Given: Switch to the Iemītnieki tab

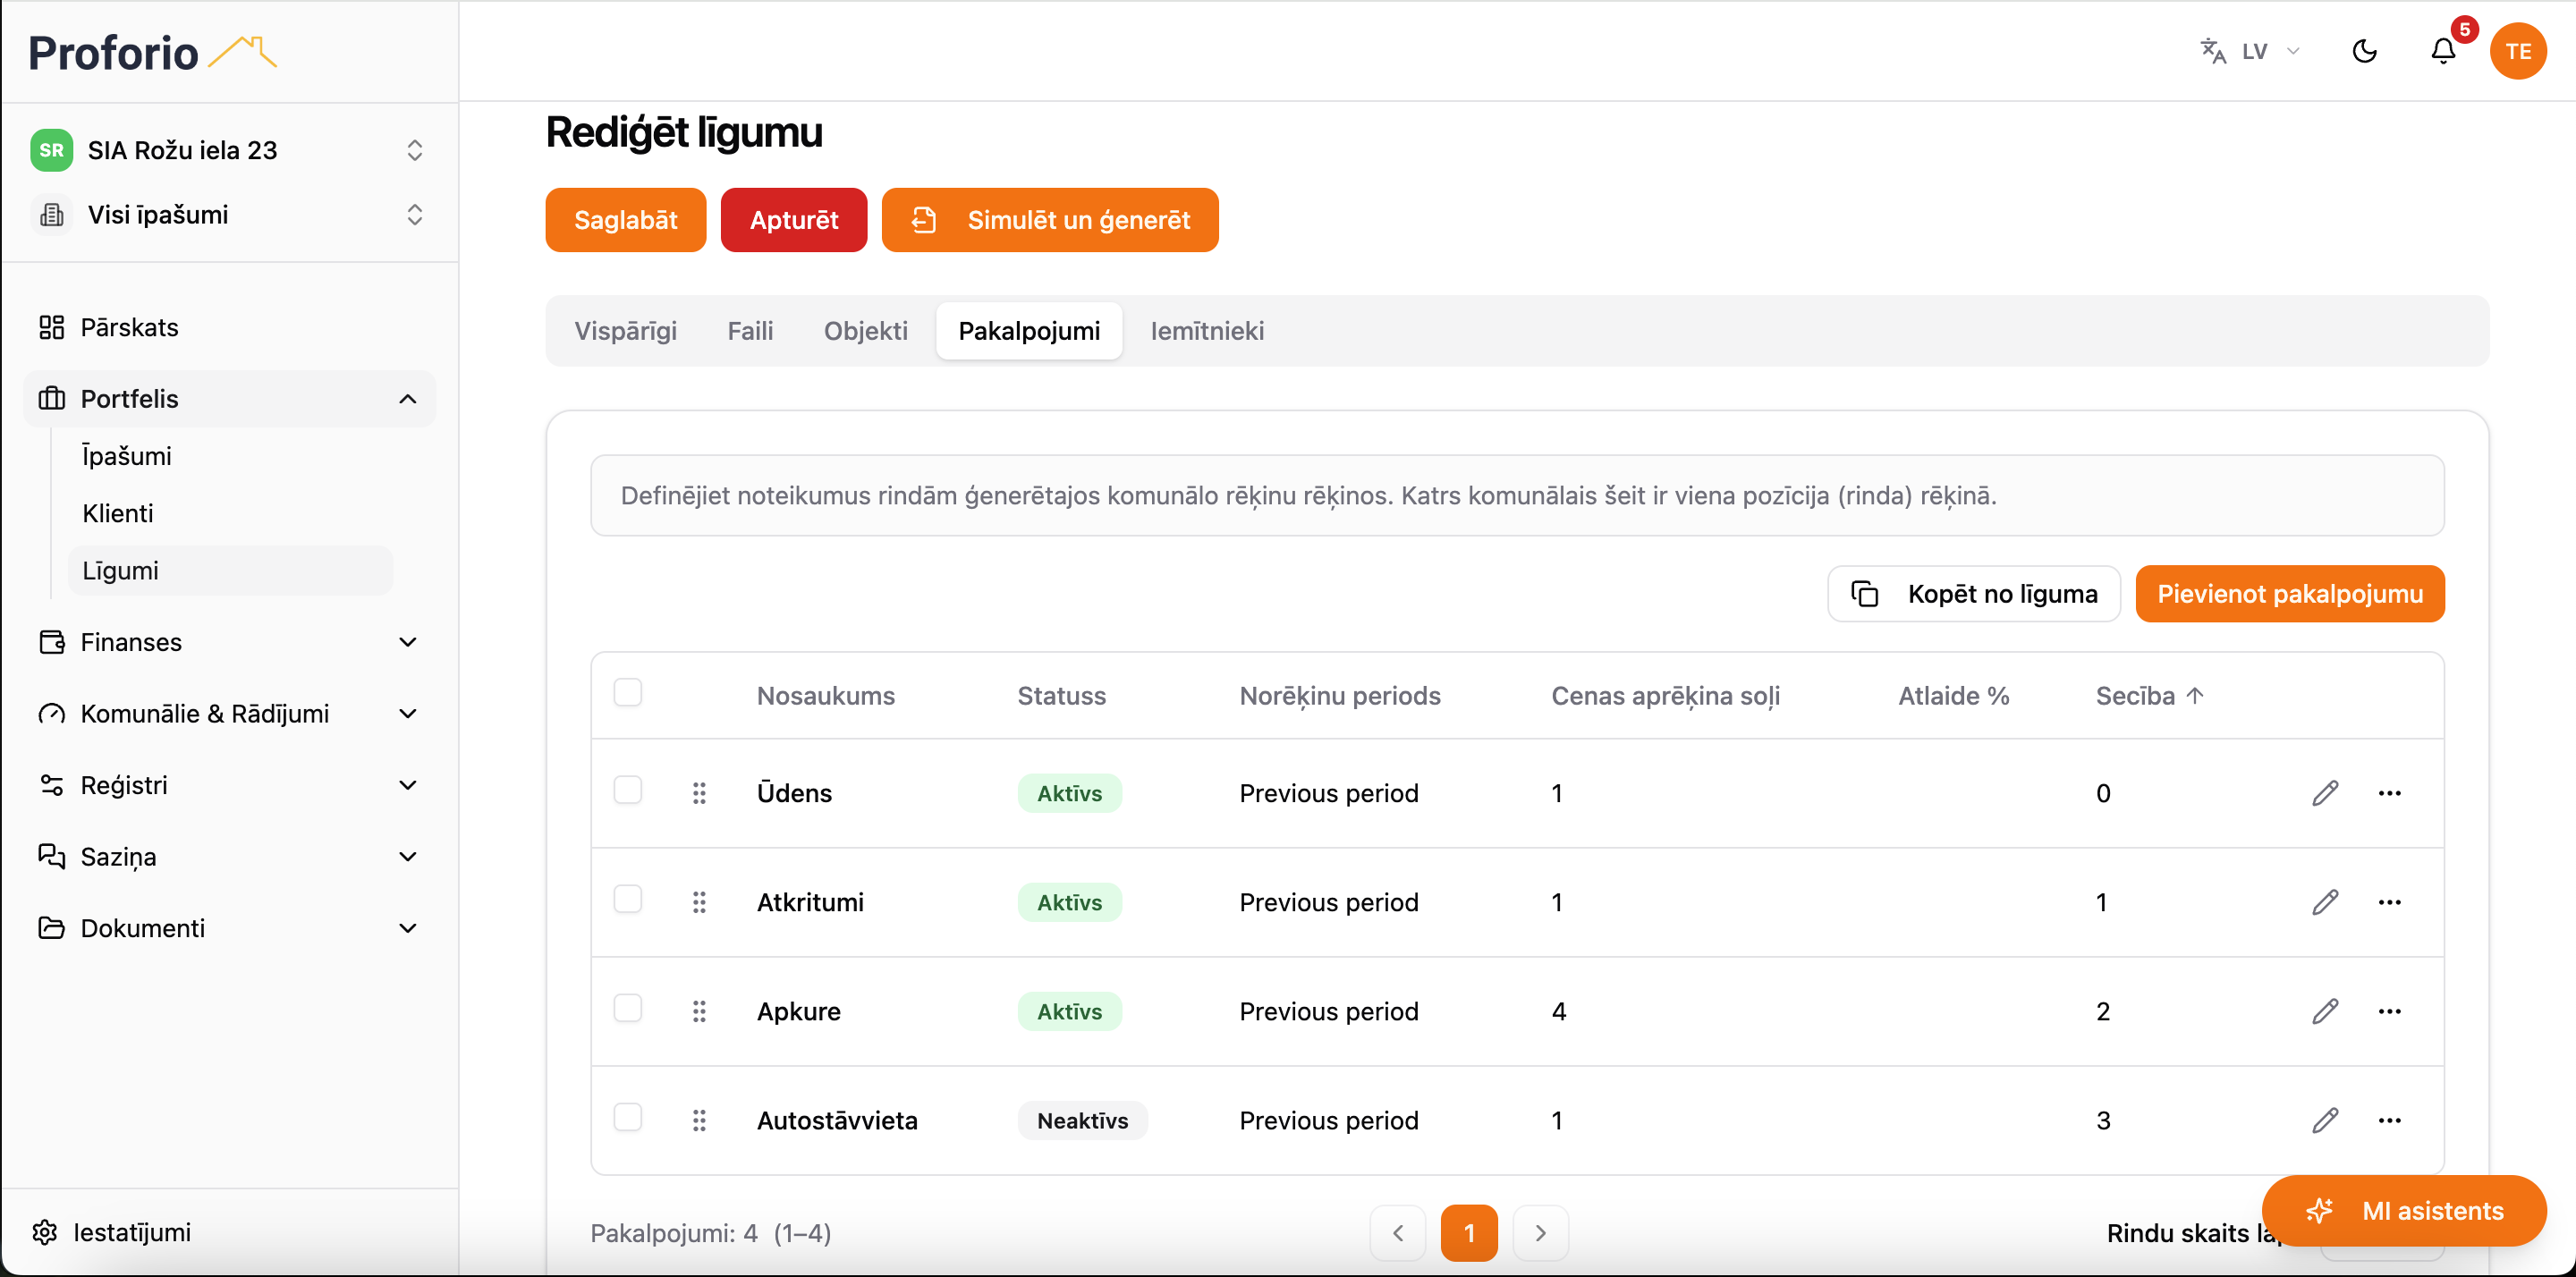Looking at the screenshot, I should point(1207,331).
